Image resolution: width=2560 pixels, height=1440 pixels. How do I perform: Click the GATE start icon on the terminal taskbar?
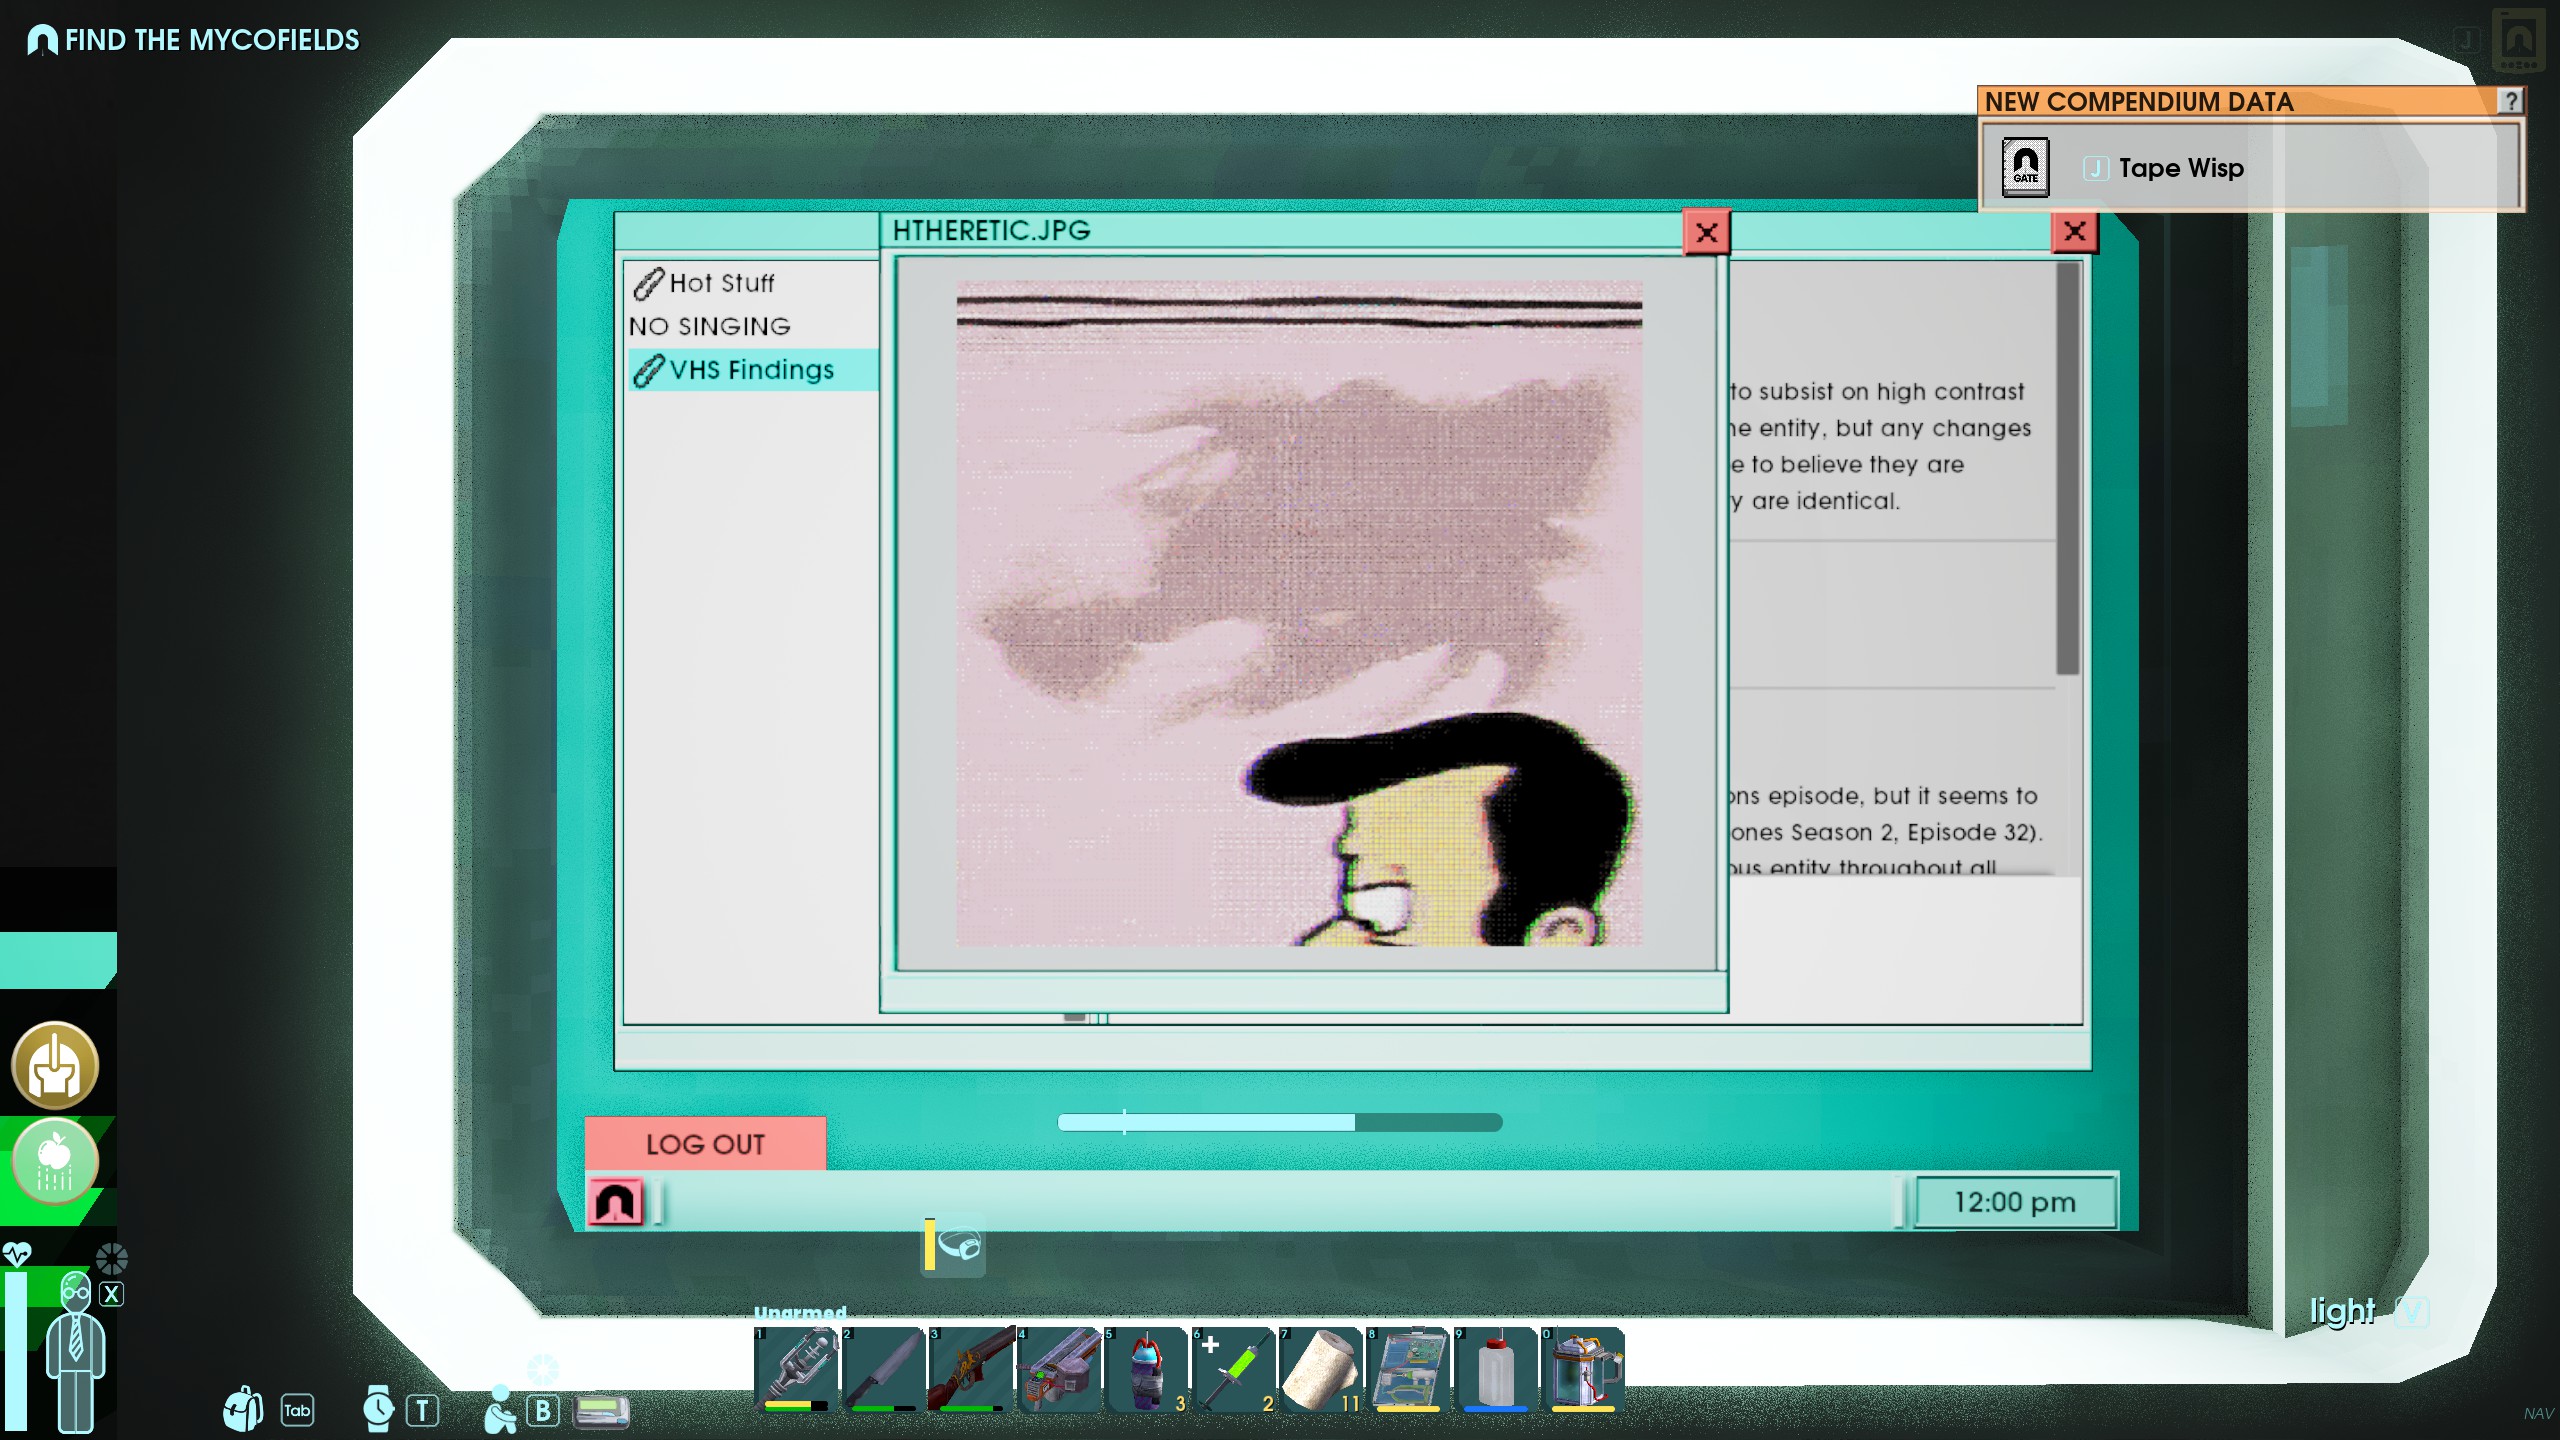tap(616, 1202)
